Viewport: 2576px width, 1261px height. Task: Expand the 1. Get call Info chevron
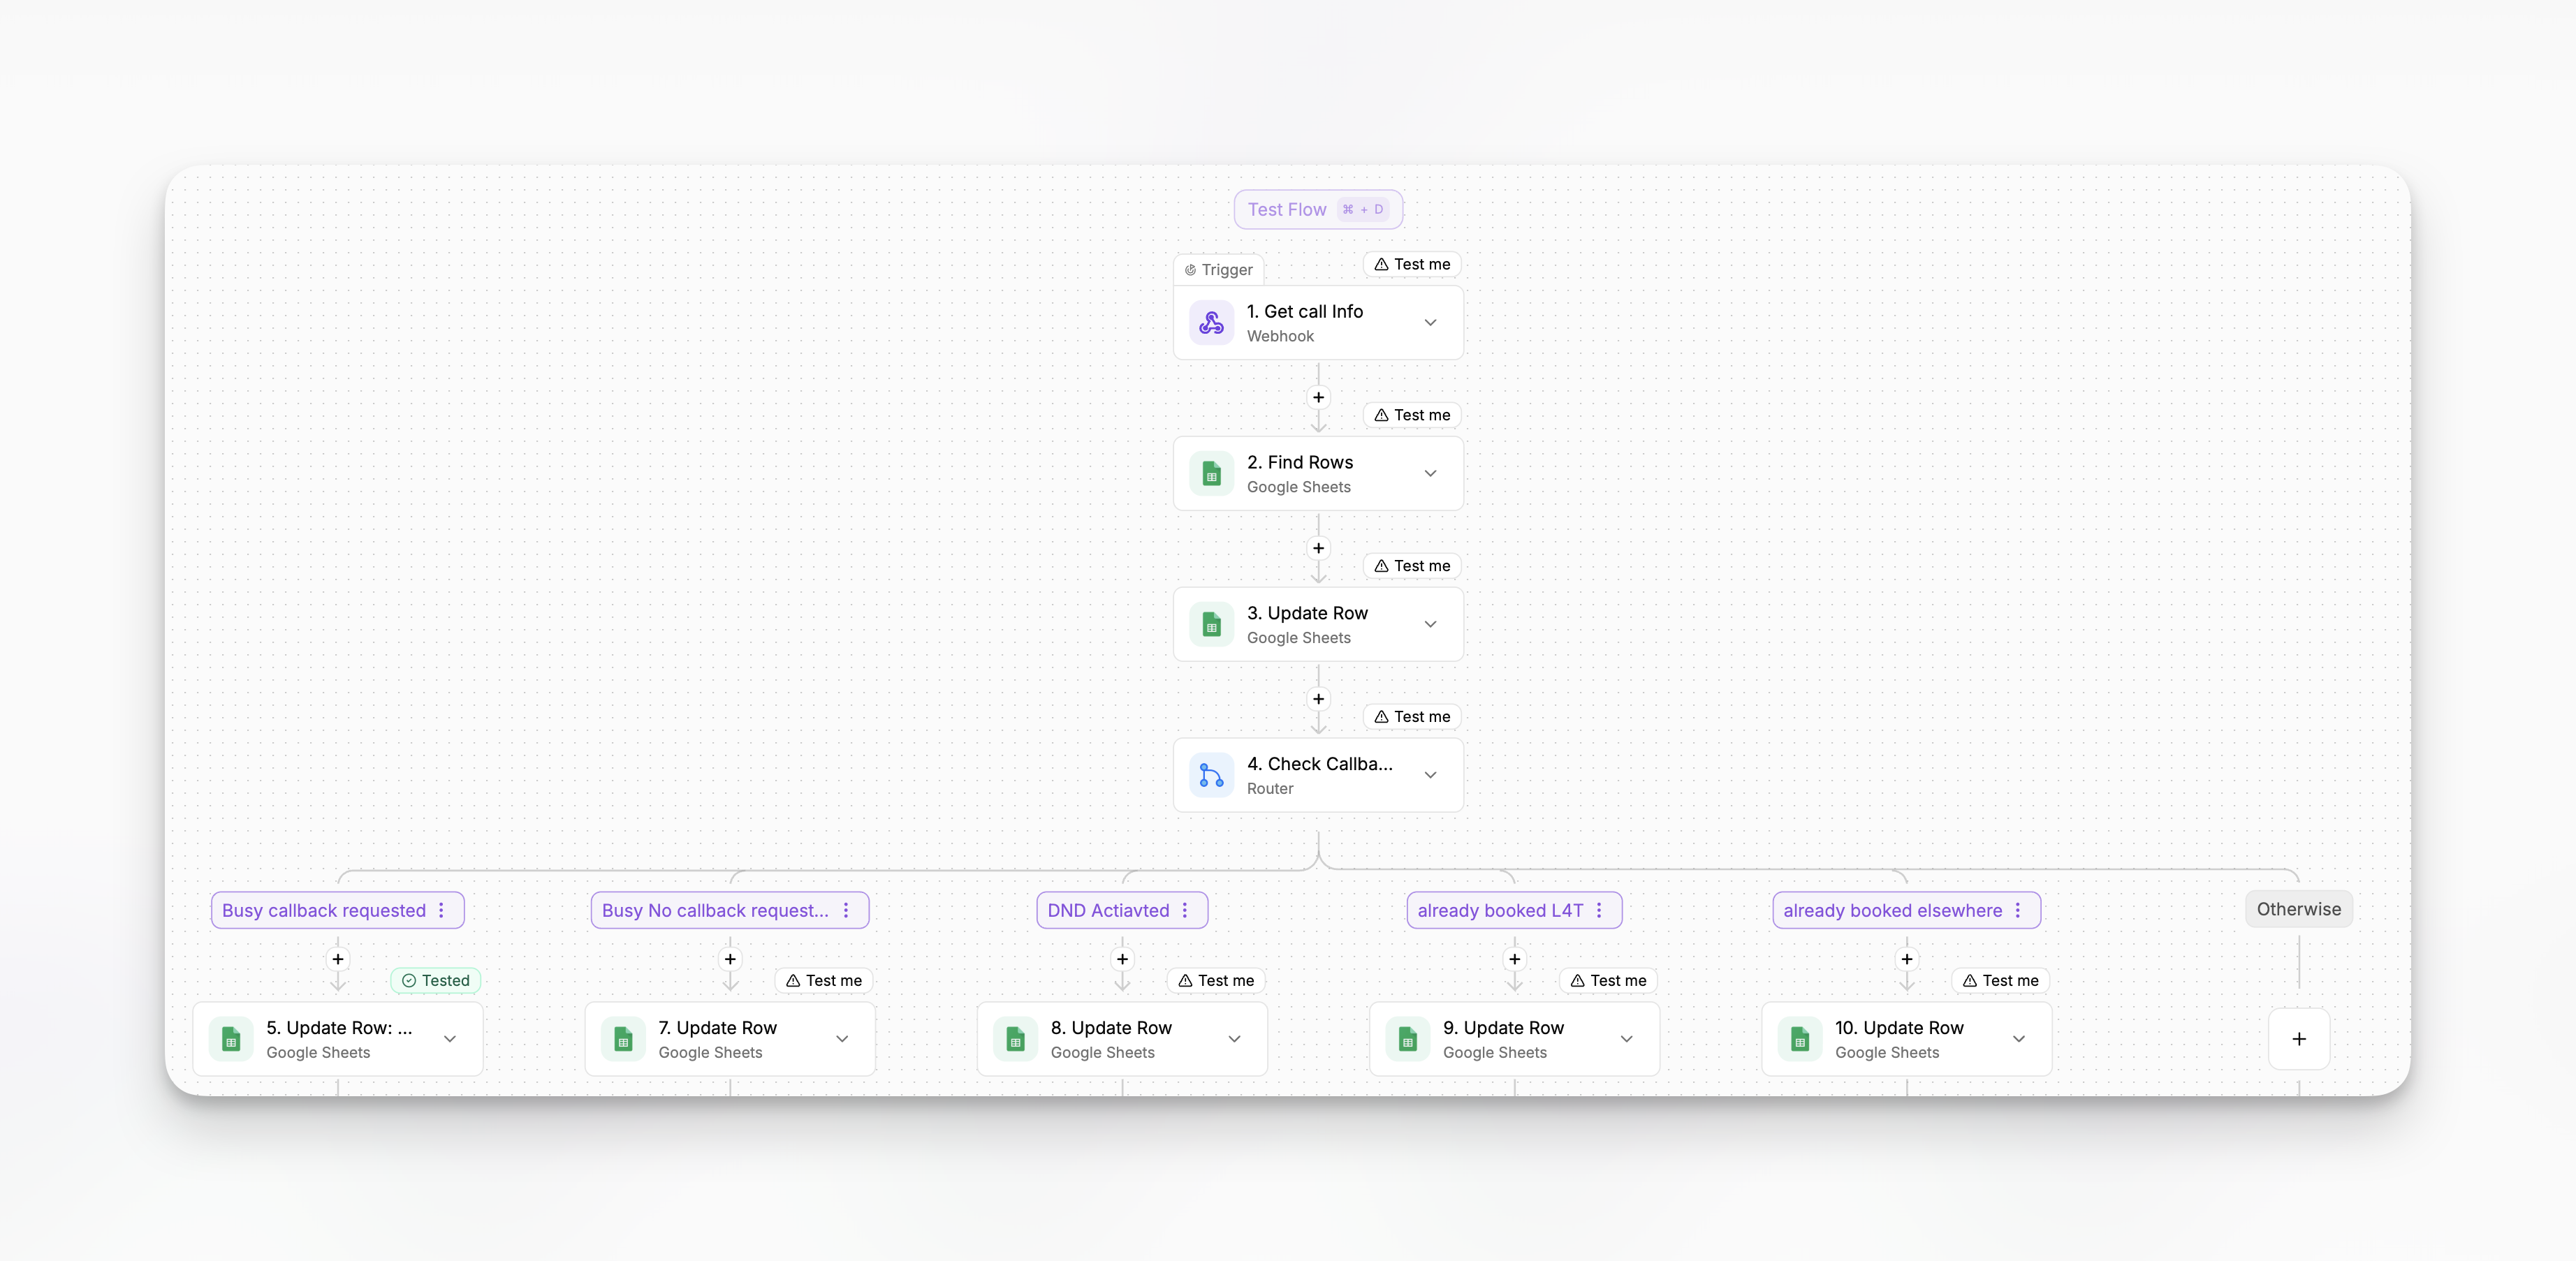[1430, 323]
